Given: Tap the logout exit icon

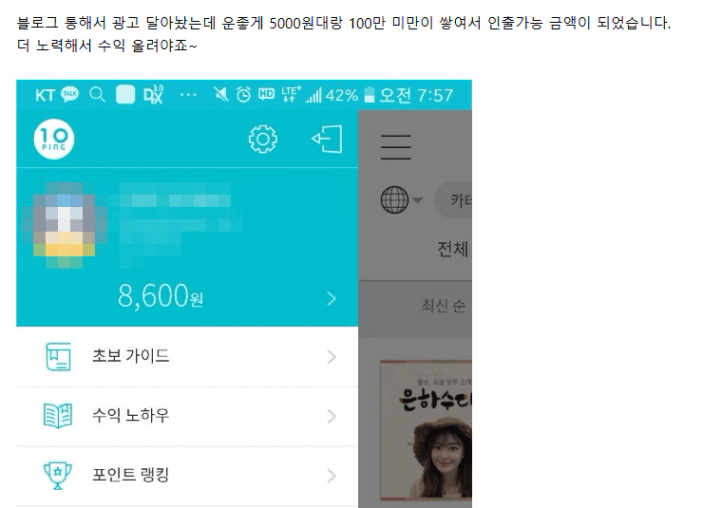Looking at the screenshot, I should 327,139.
